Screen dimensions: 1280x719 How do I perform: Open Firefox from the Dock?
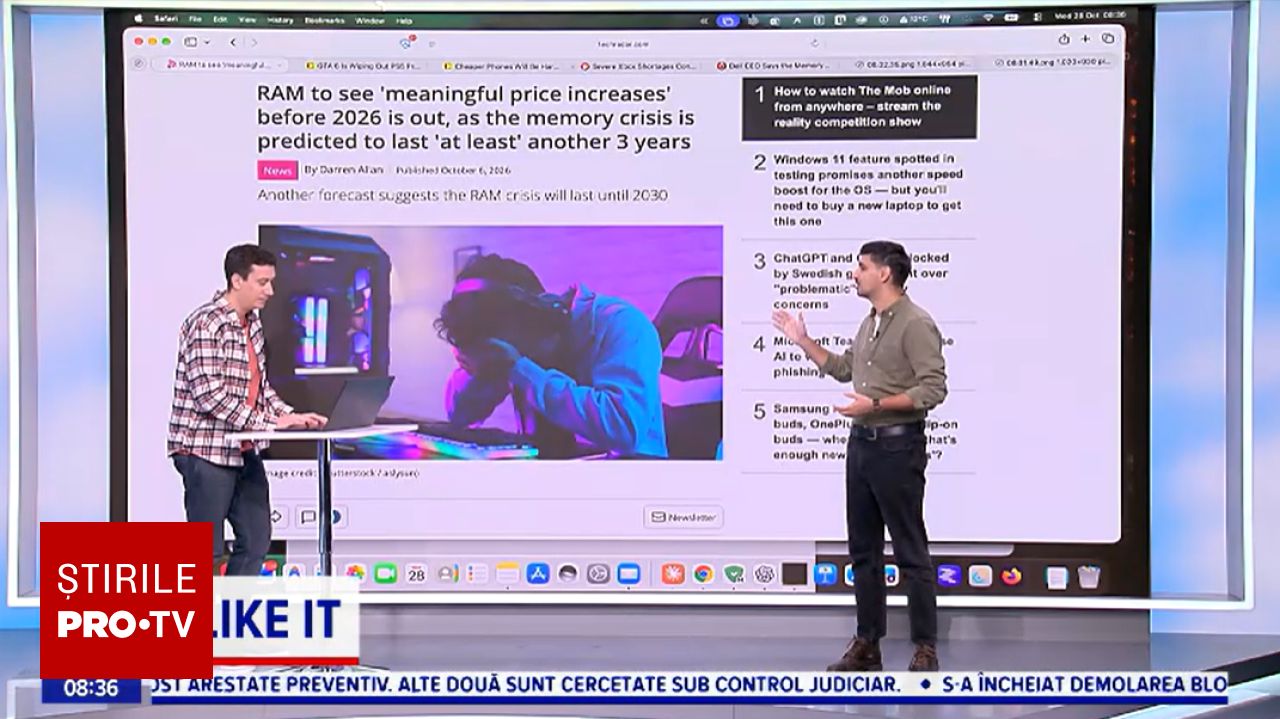(1012, 575)
